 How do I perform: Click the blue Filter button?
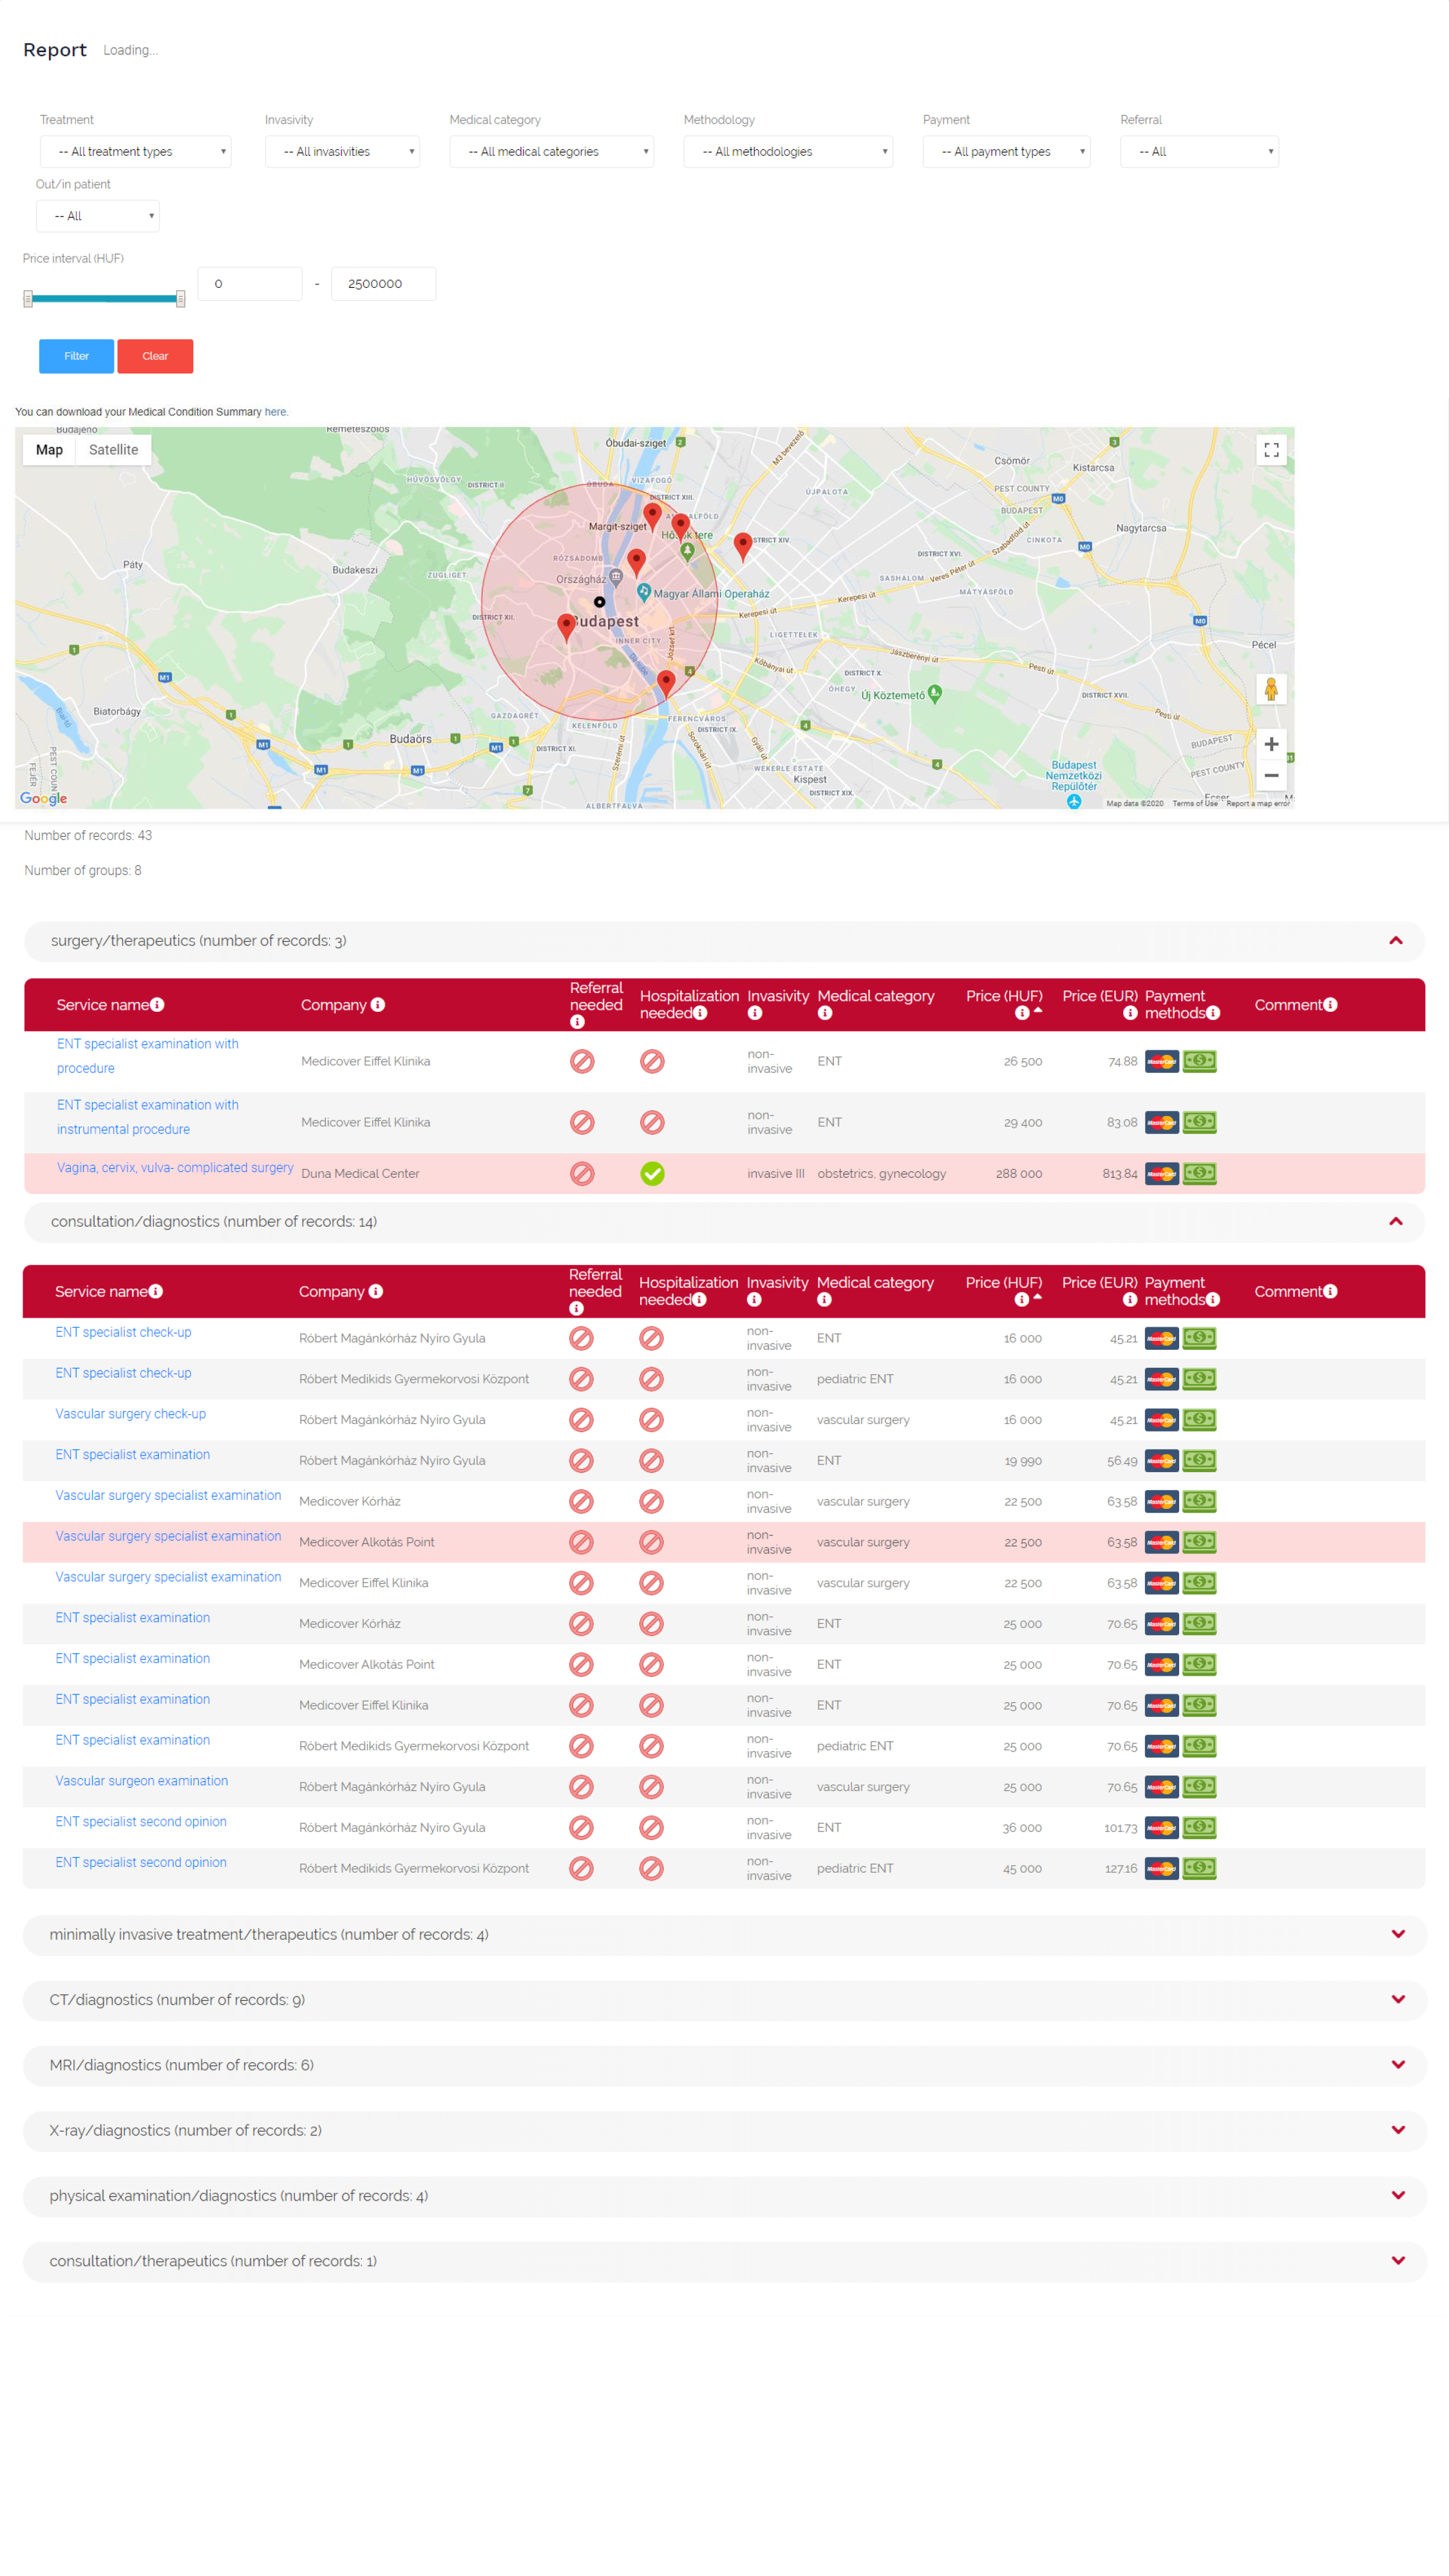pyautogui.click(x=76, y=356)
